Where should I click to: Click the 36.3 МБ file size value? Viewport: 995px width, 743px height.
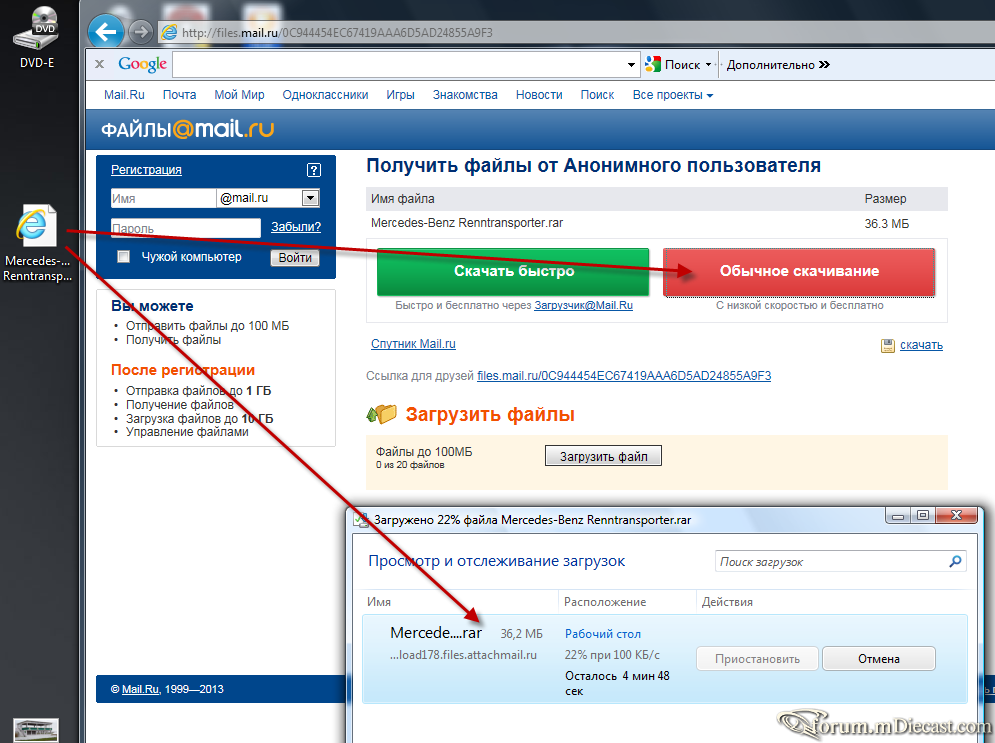(886, 224)
